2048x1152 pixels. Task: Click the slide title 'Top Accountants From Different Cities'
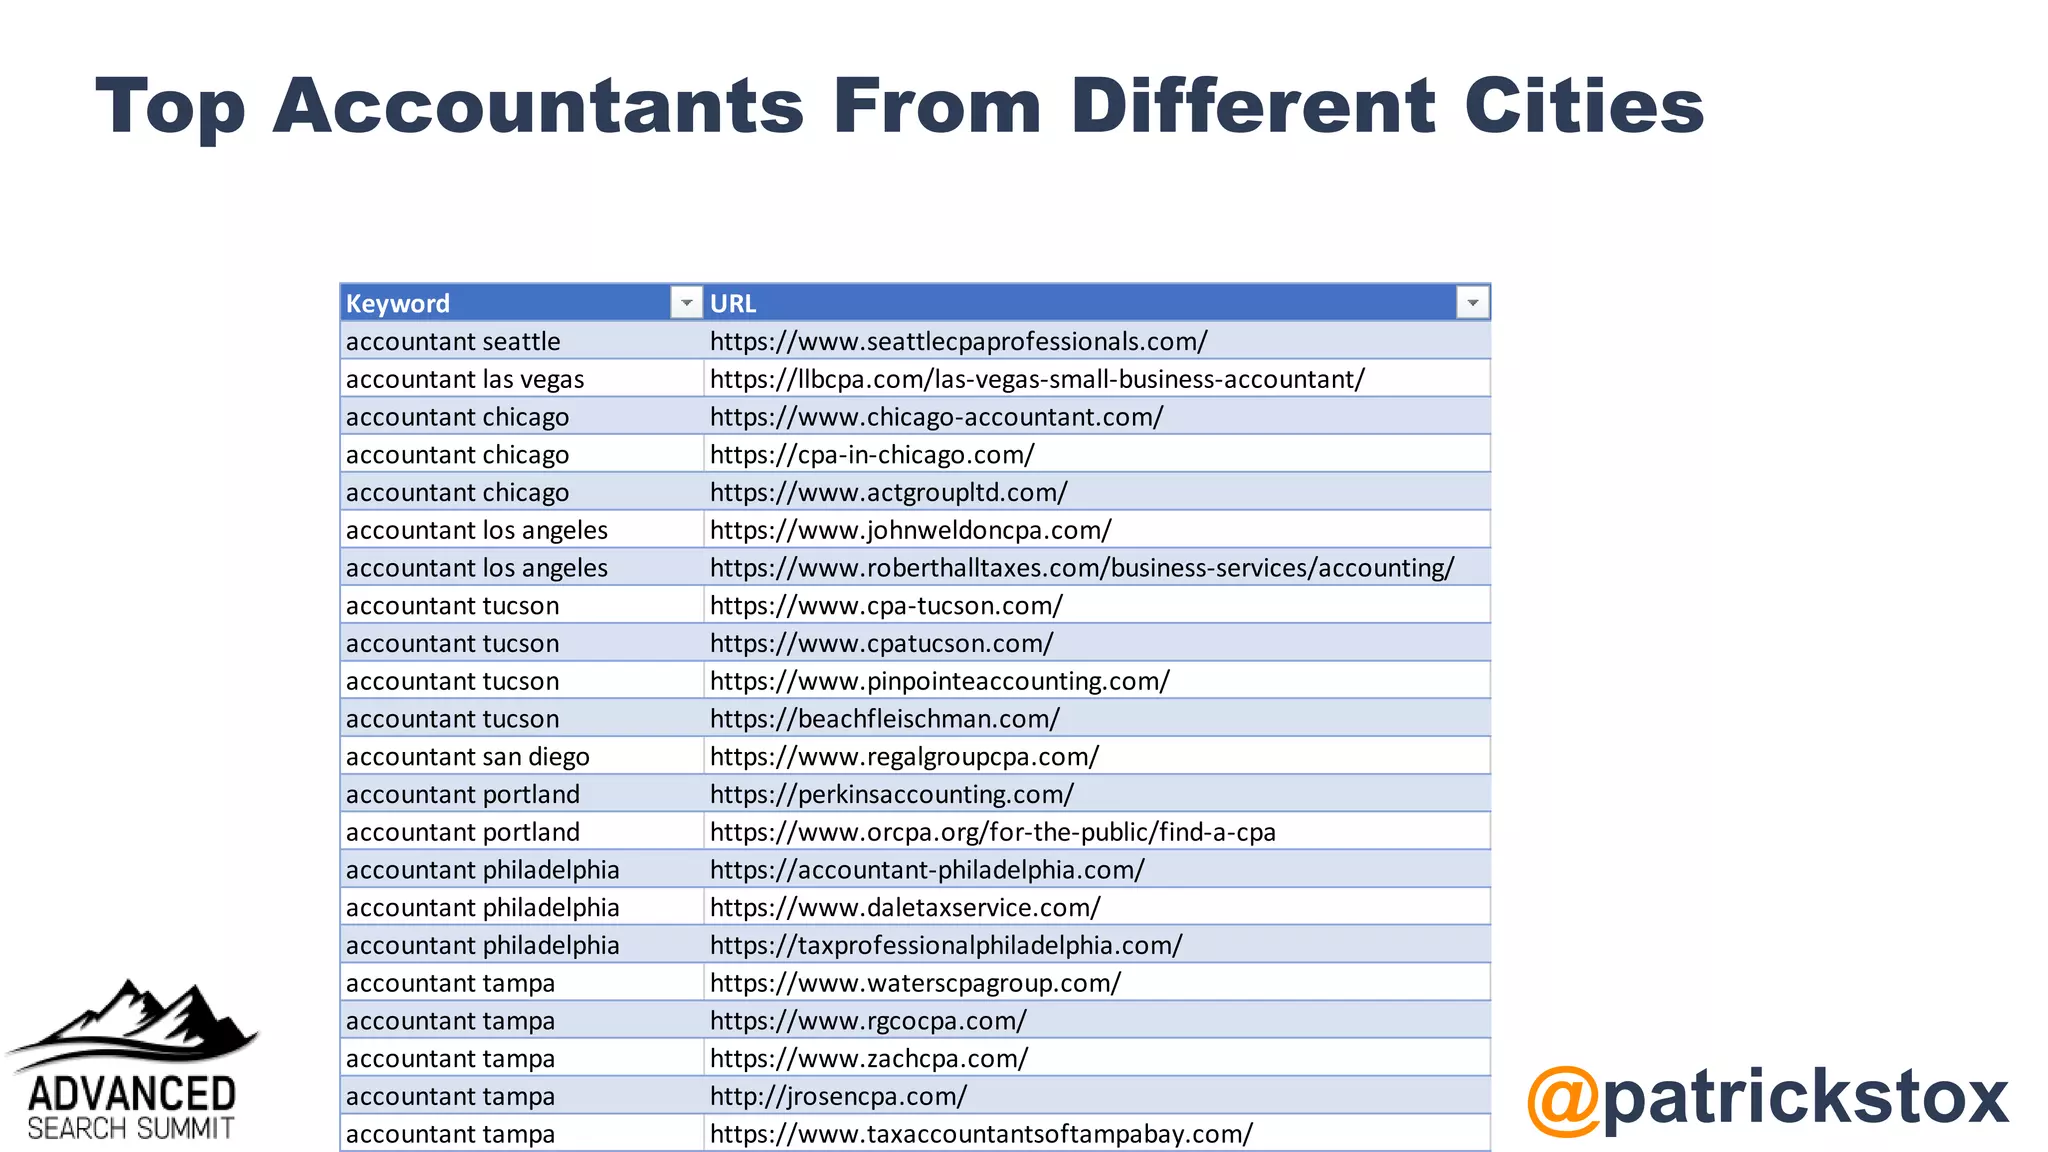pos(900,106)
